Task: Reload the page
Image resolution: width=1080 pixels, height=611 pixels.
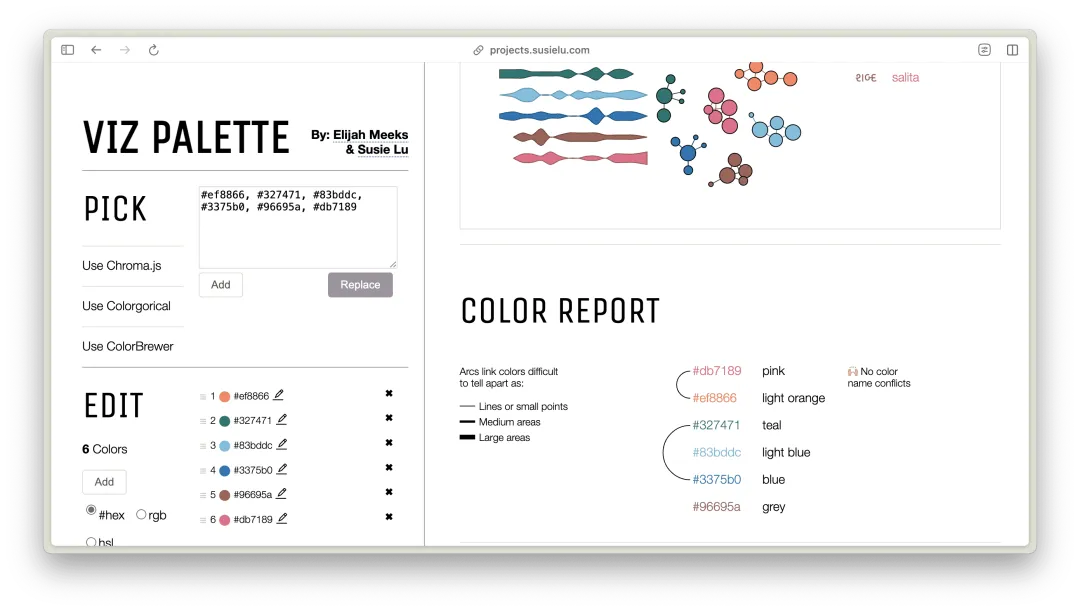Action: pos(154,50)
